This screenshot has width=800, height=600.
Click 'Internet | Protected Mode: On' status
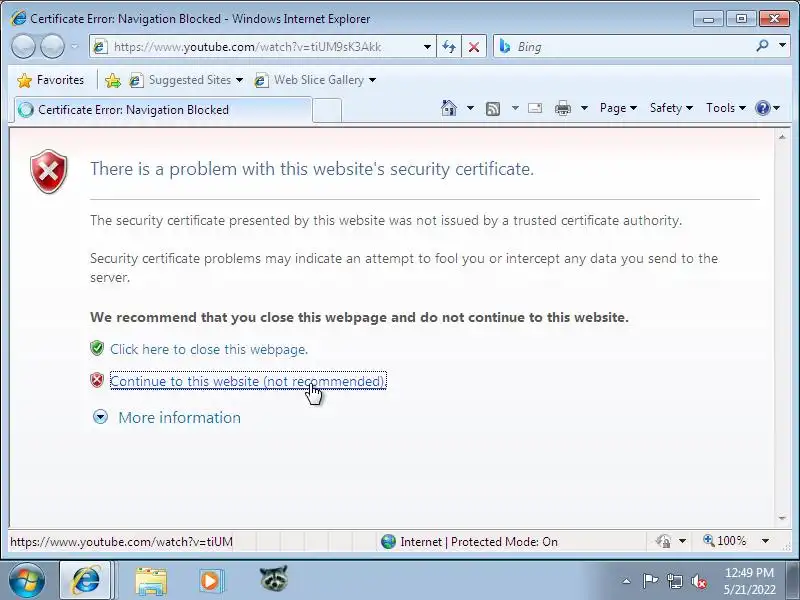point(479,542)
